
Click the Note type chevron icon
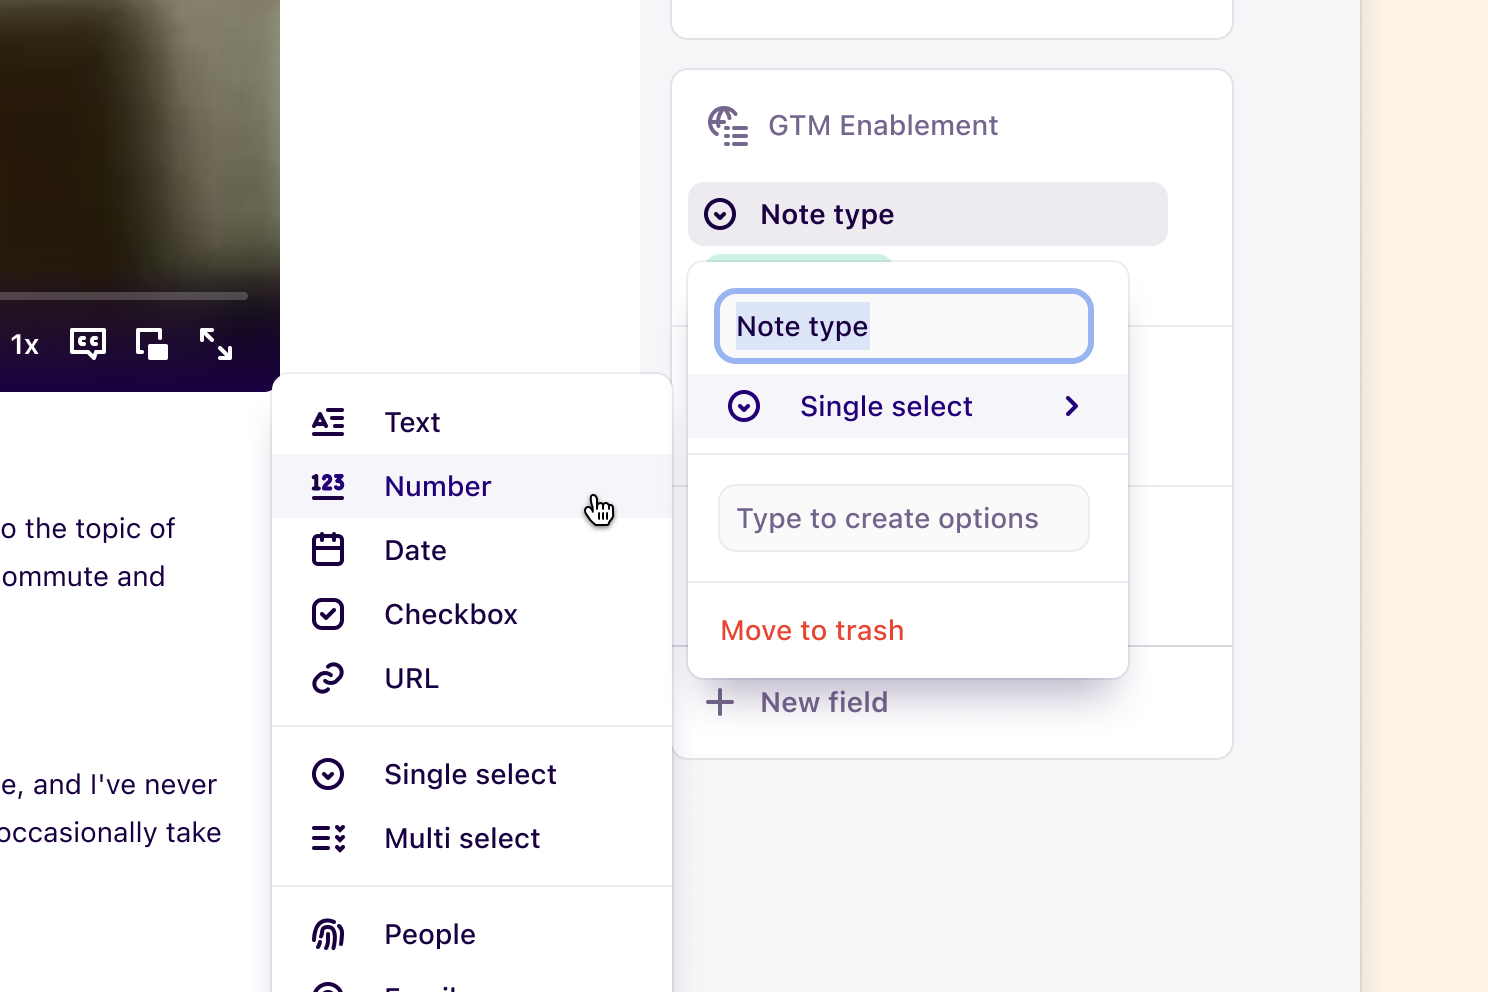point(719,214)
